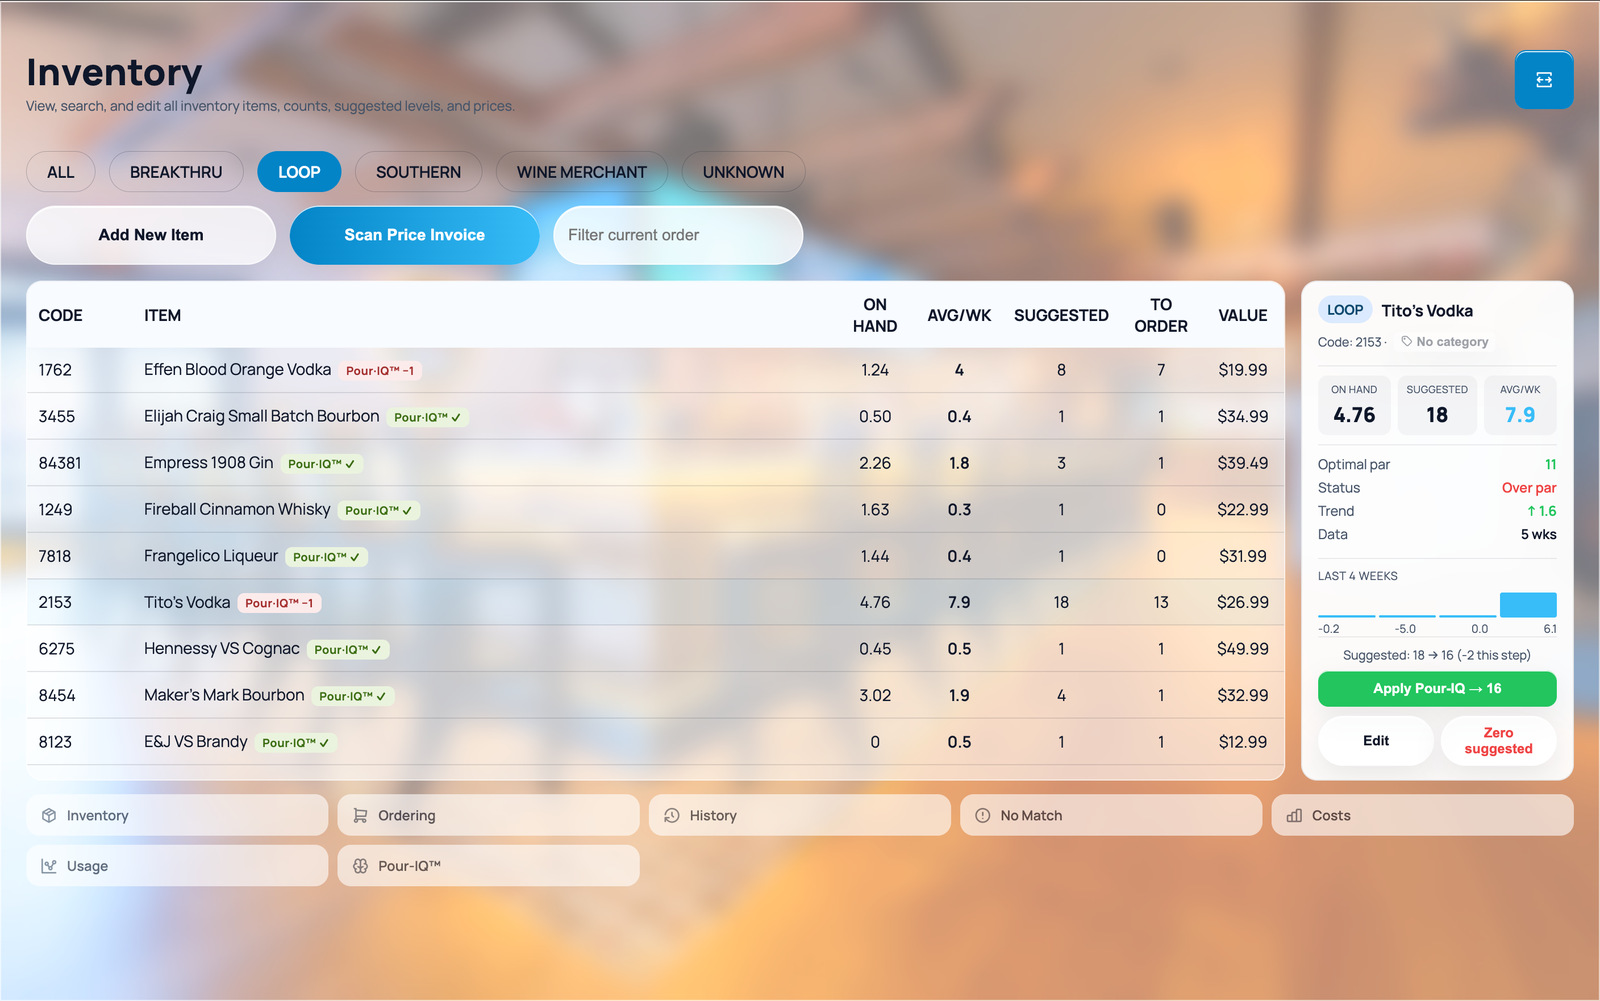Click the Usage graph icon
This screenshot has width=1600, height=1001.
tap(49, 866)
